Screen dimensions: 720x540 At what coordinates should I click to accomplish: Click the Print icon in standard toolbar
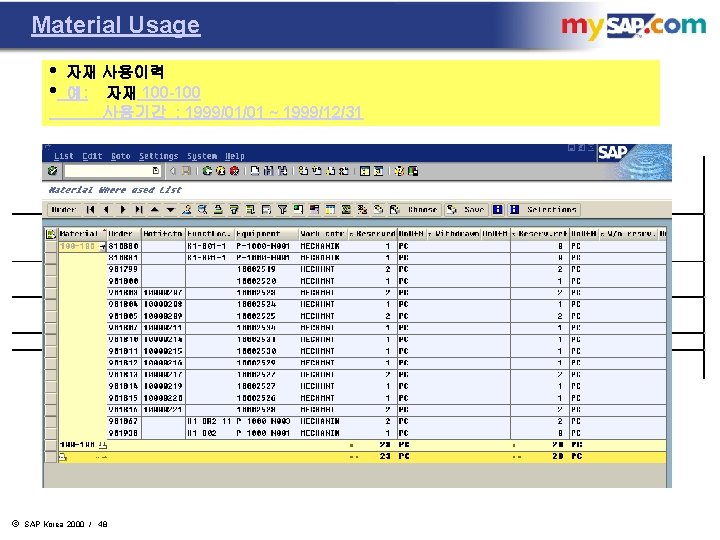point(255,171)
